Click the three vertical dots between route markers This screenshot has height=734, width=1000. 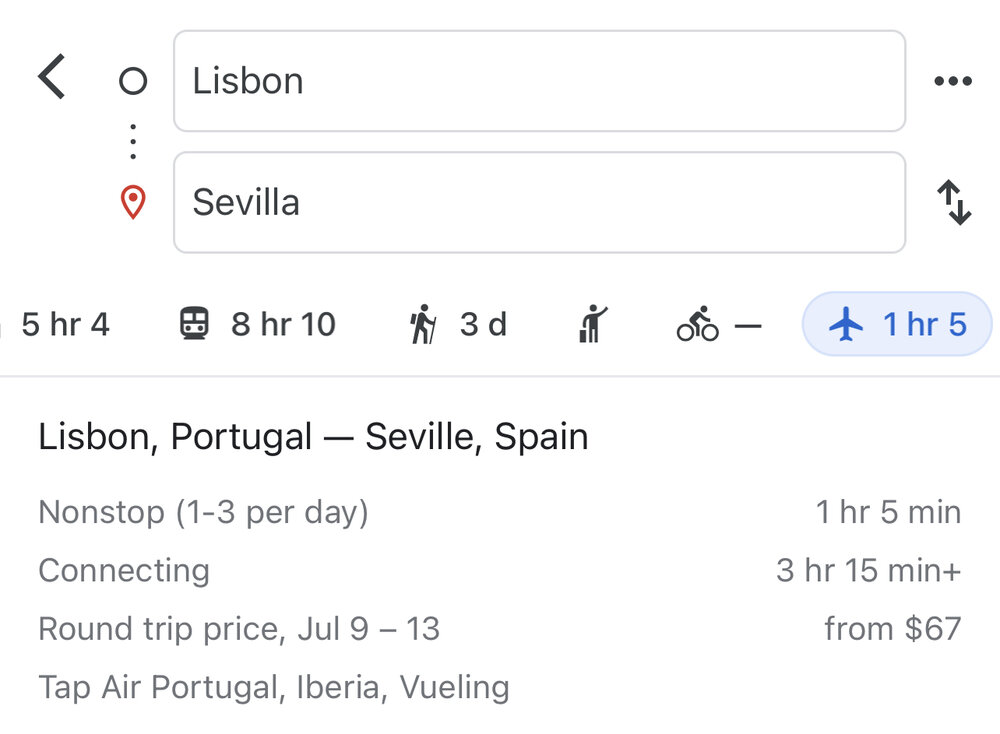pyautogui.click(x=132, y=142)
